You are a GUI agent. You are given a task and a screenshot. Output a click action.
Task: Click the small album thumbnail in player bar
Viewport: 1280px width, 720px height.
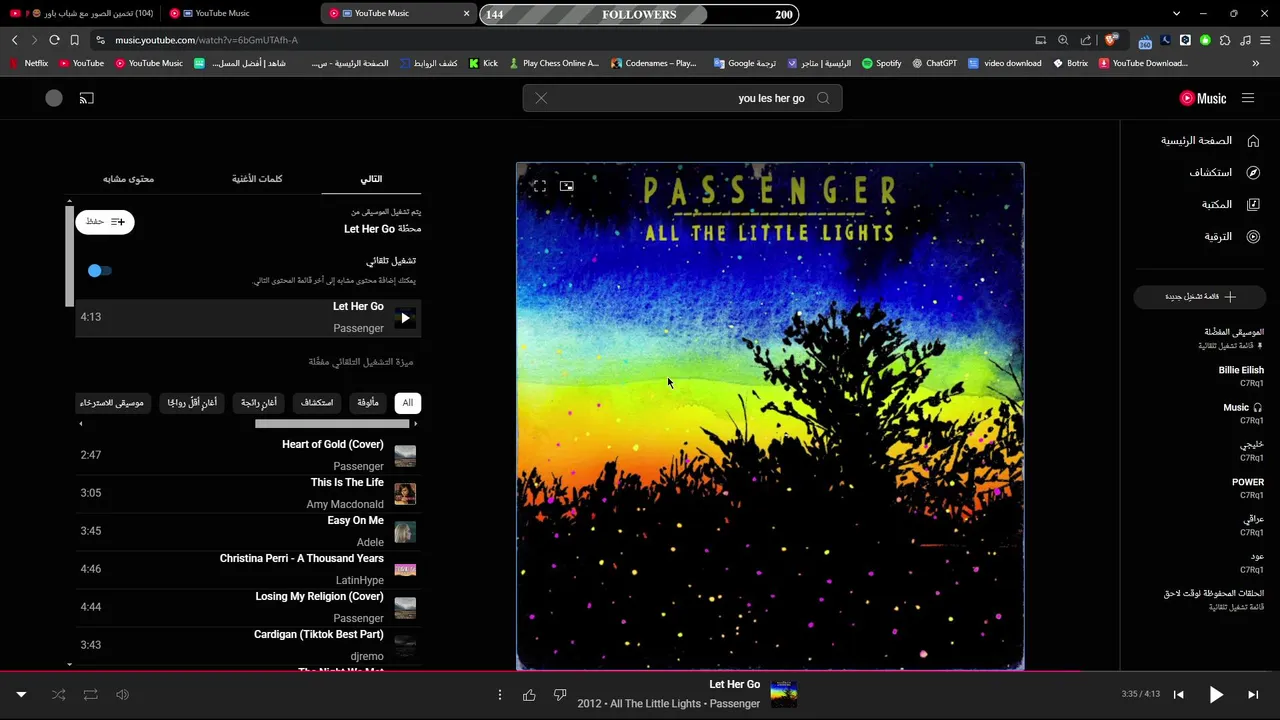pyautogui.click(x=784, y=695)
